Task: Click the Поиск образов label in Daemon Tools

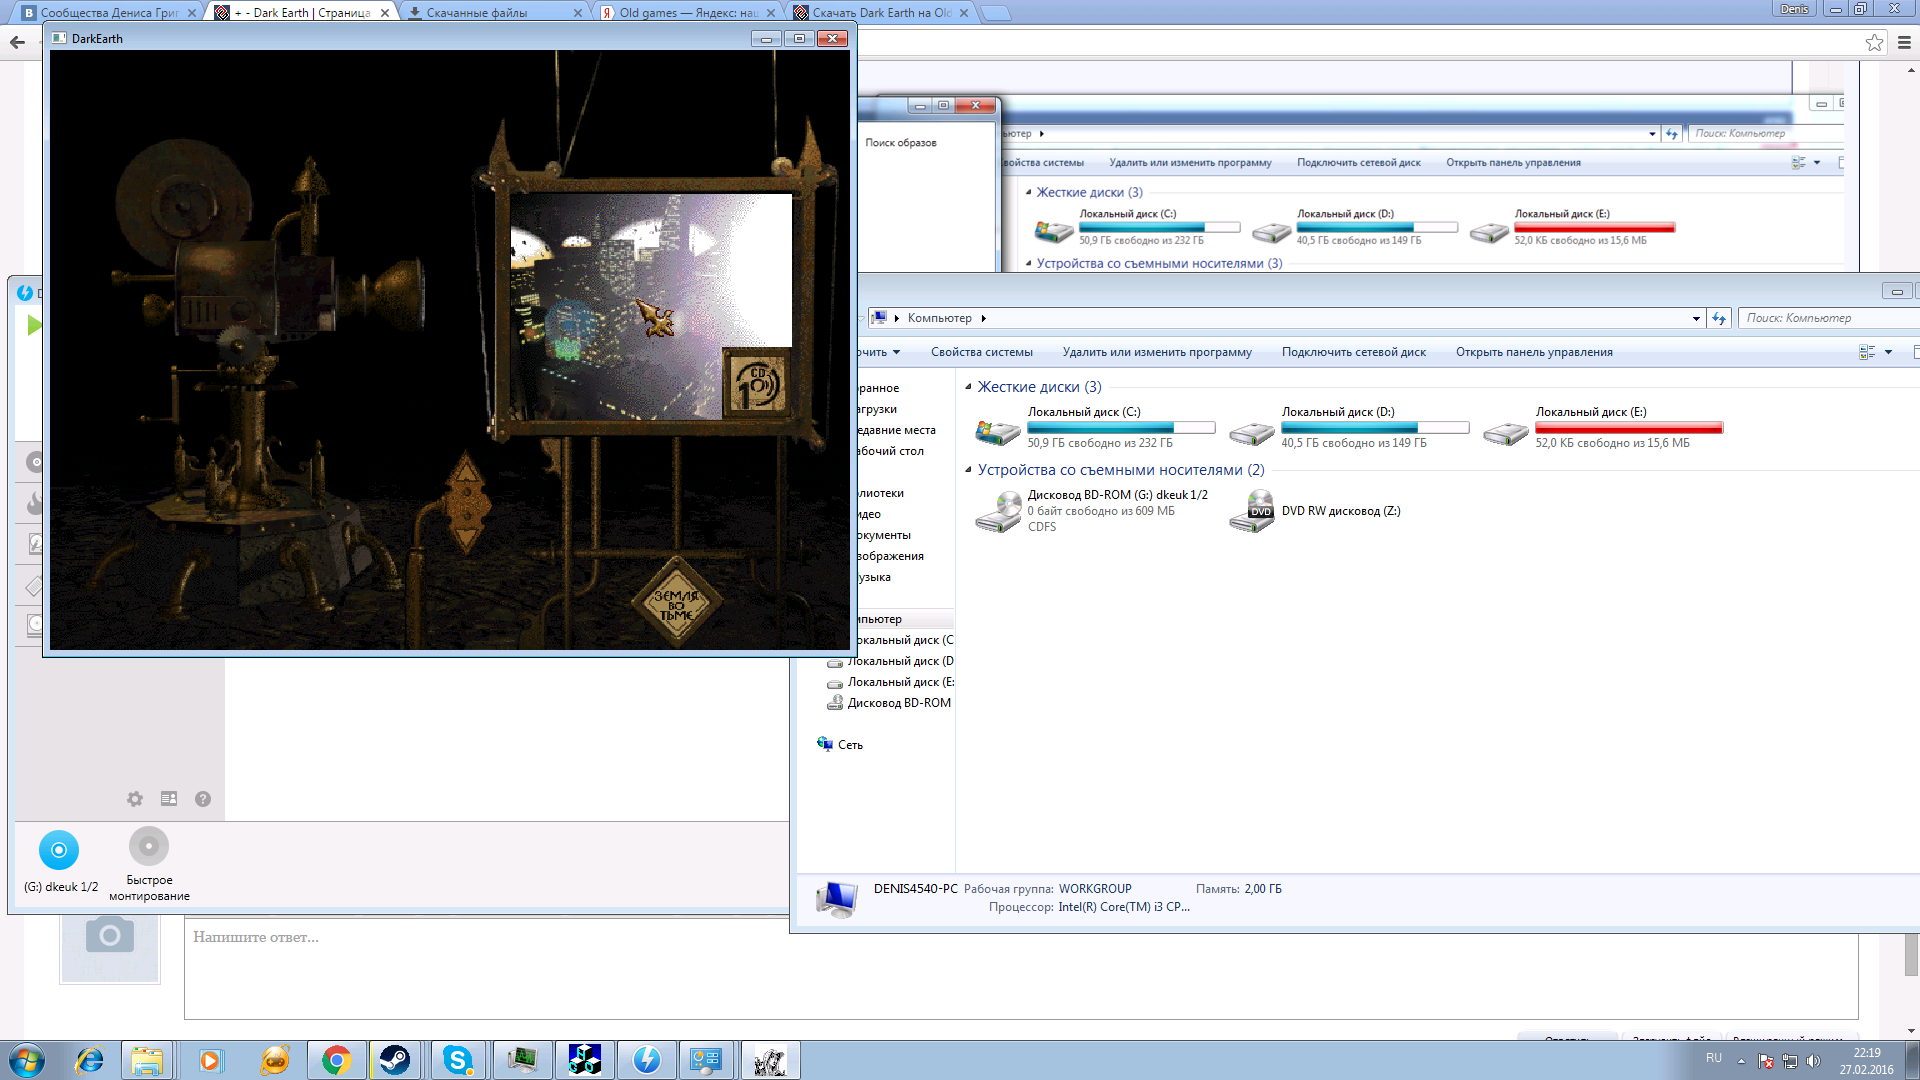Action: coord(901,143)
